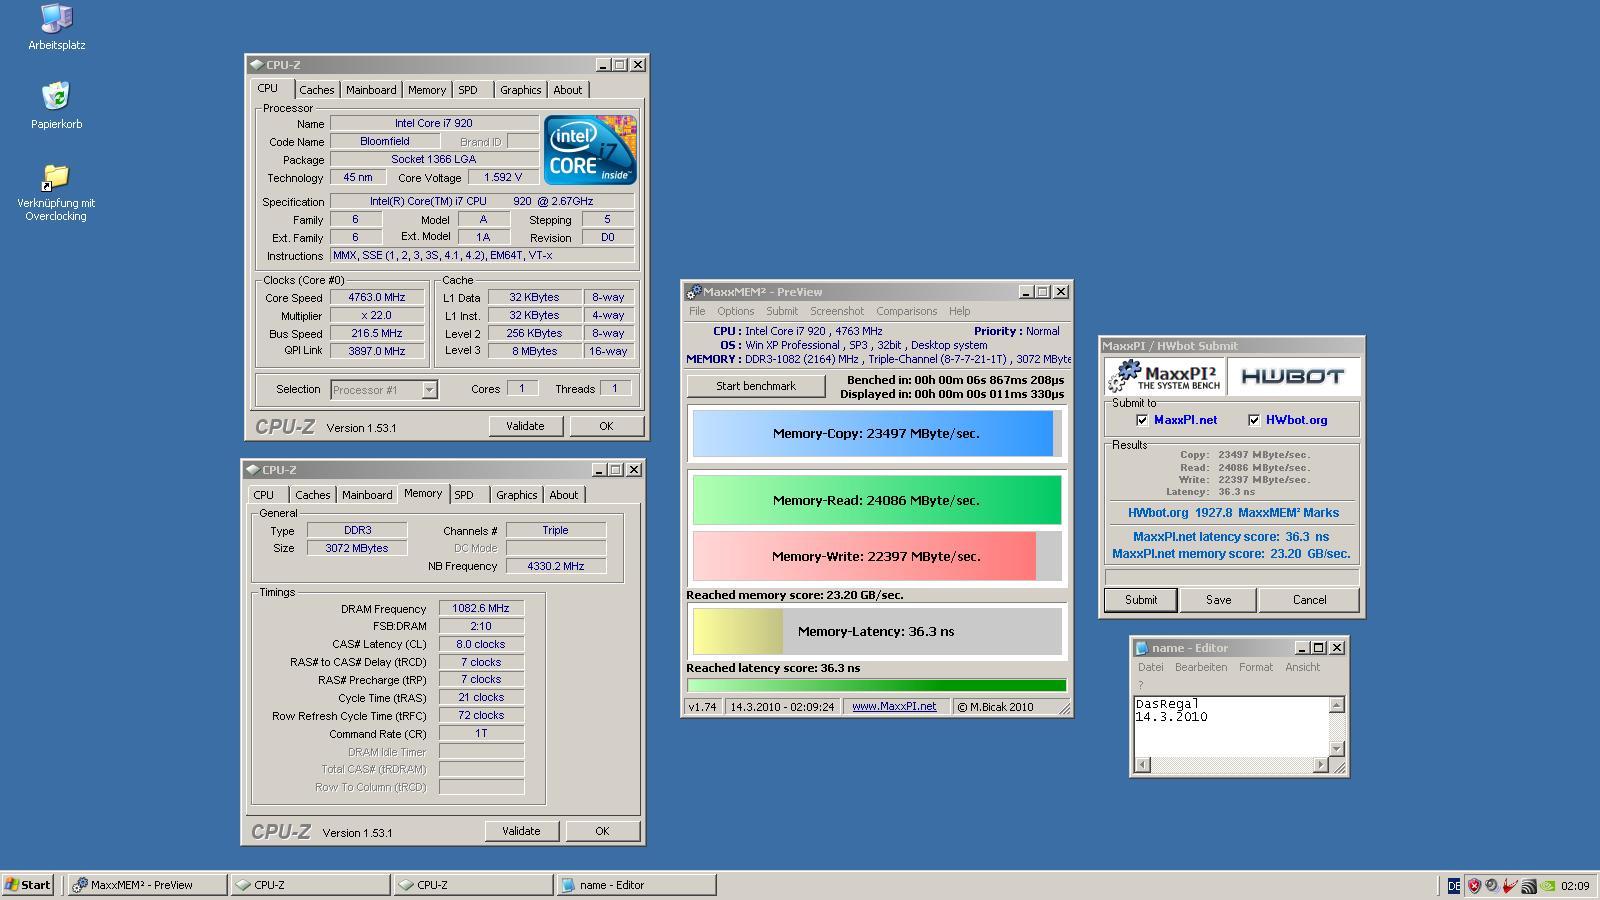Click the MaxxMEM² window title bar icon

[693, 292]
